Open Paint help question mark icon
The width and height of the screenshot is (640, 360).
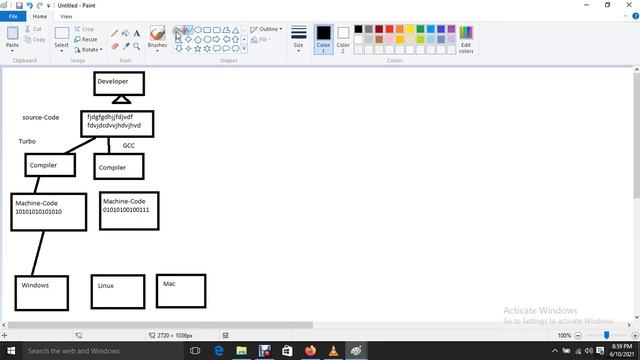coord(636,16)
